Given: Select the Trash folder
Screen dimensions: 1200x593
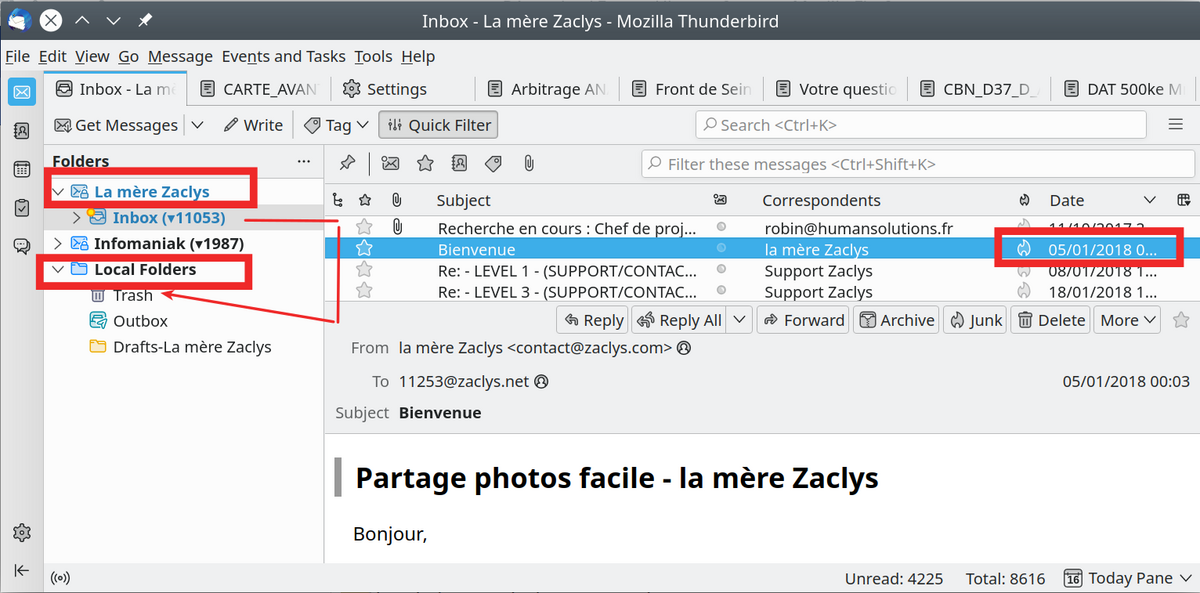Looking at the screenshot, I should click(133, 295).
